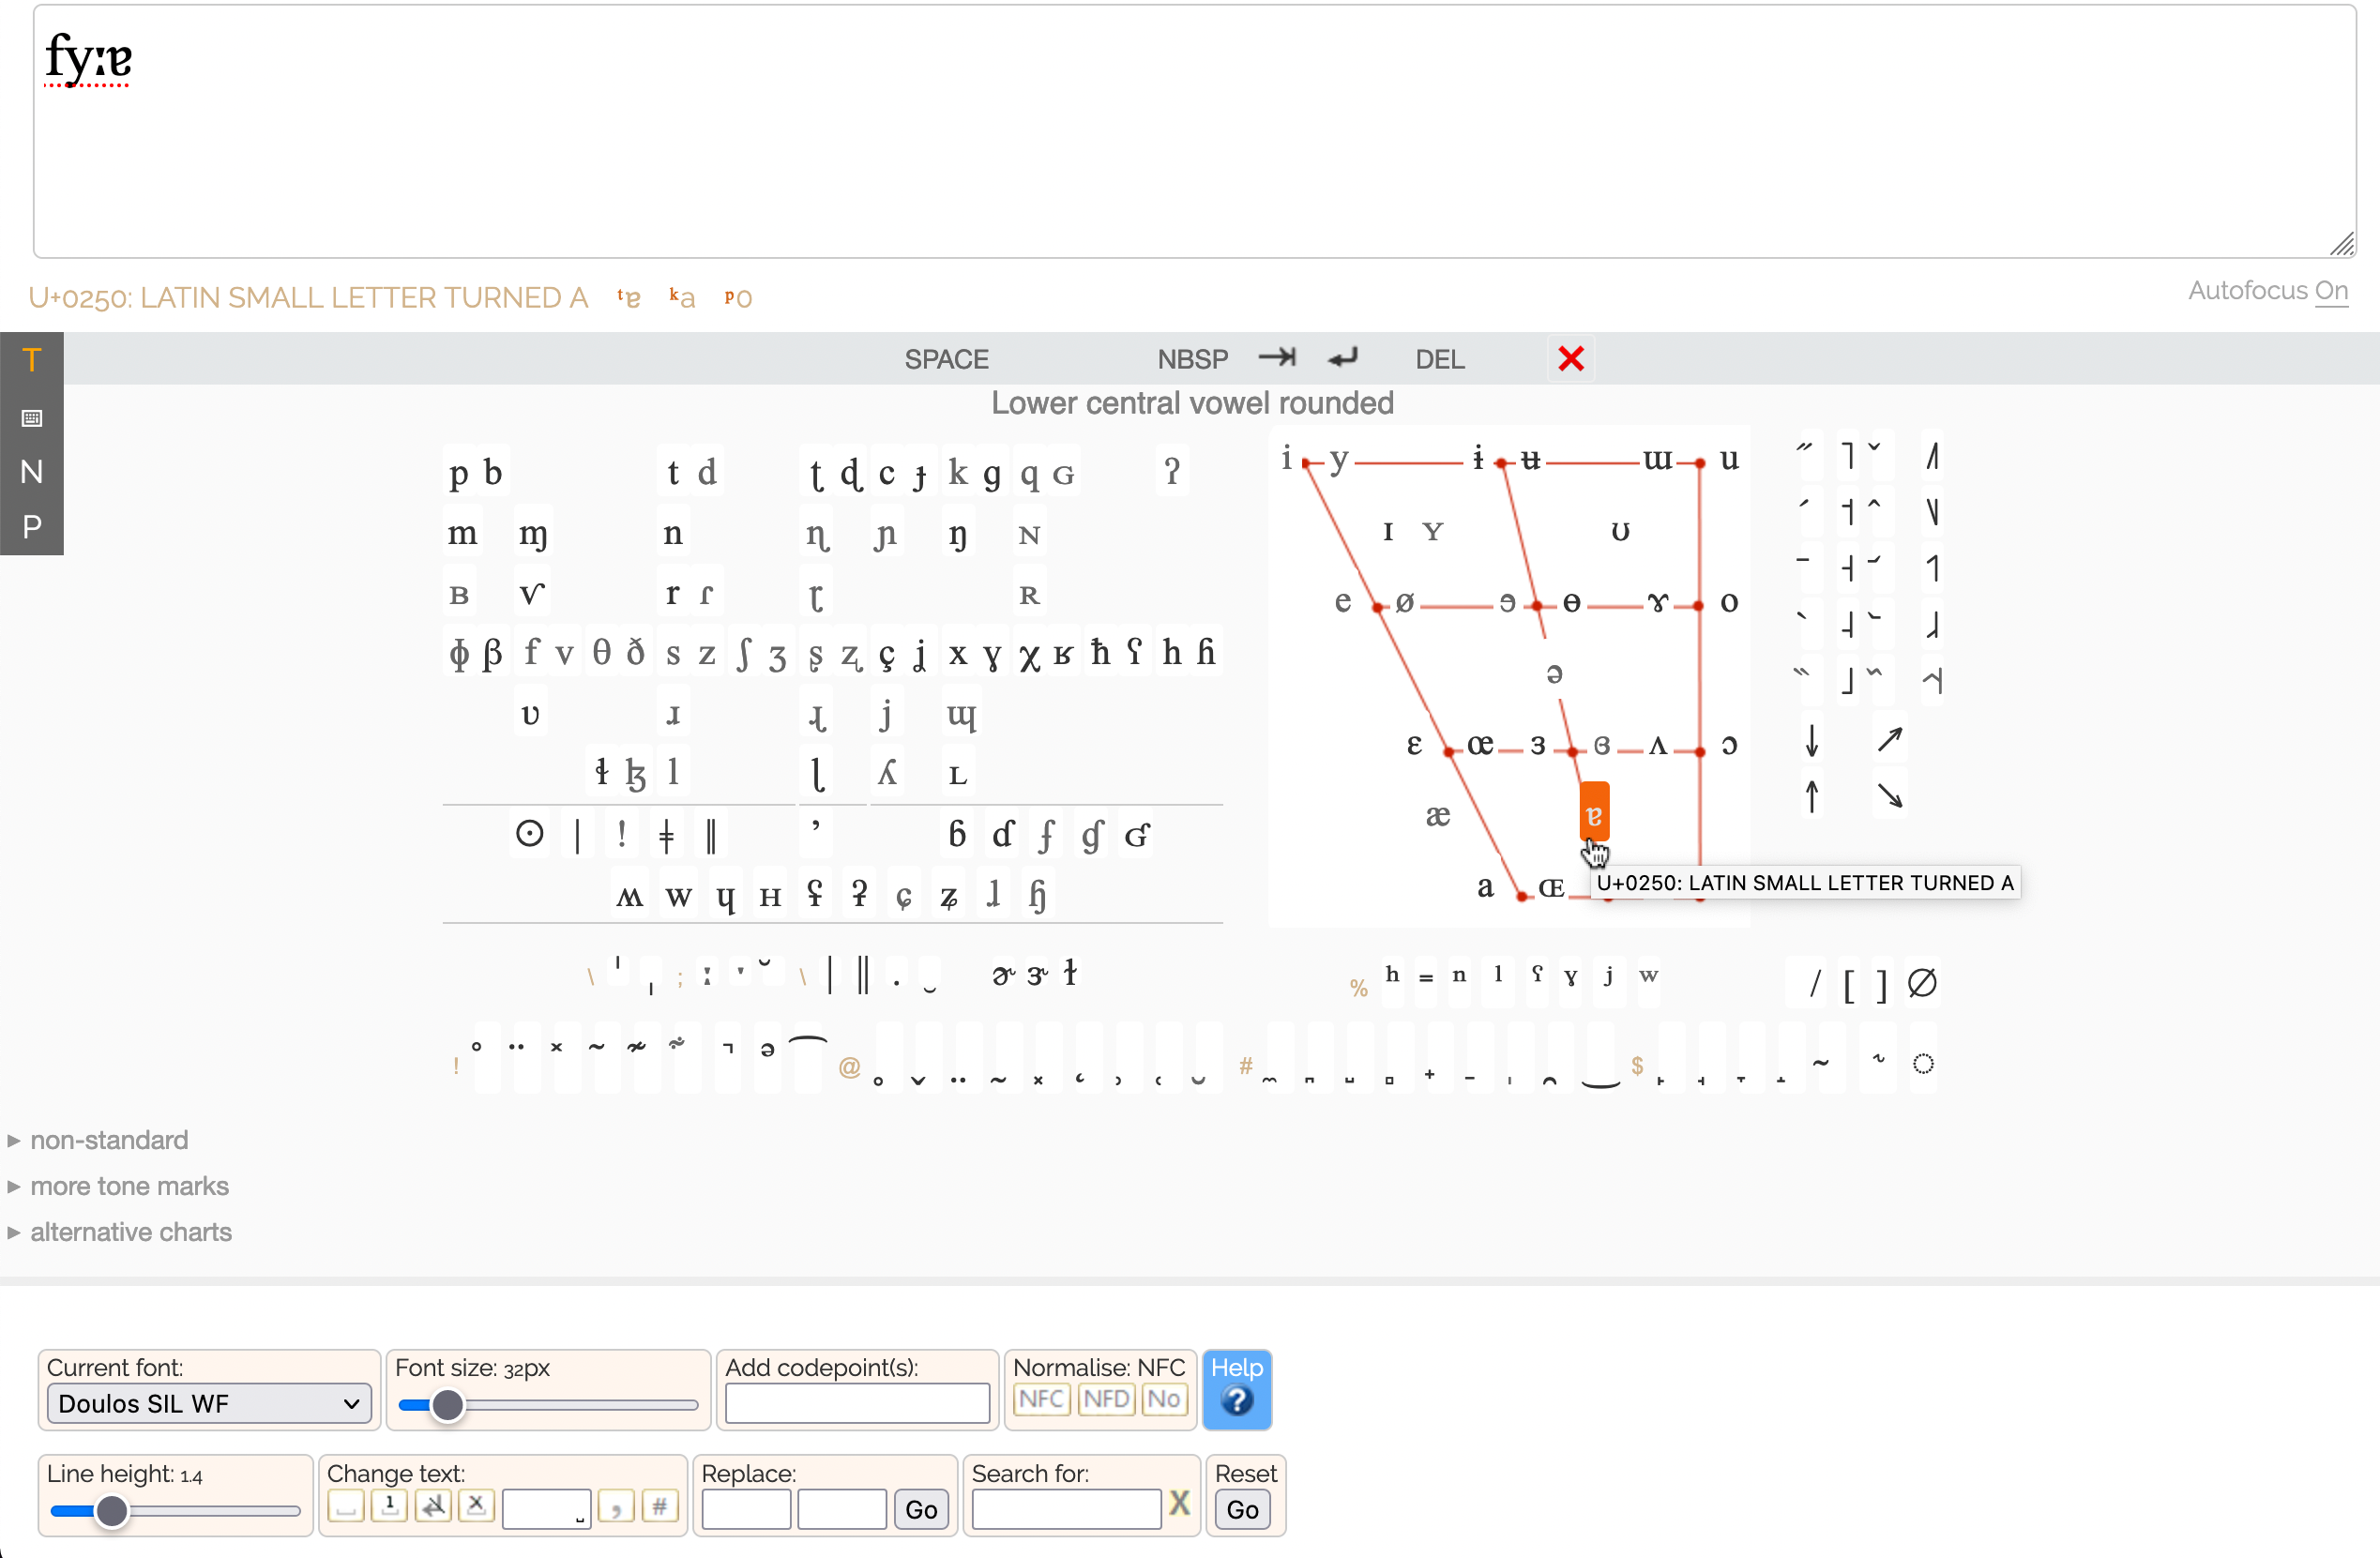This screenshot has width=2380, height=1558.
Task: Insert the glottal stop symbol ʔ
Action: tap(1172, 470)
